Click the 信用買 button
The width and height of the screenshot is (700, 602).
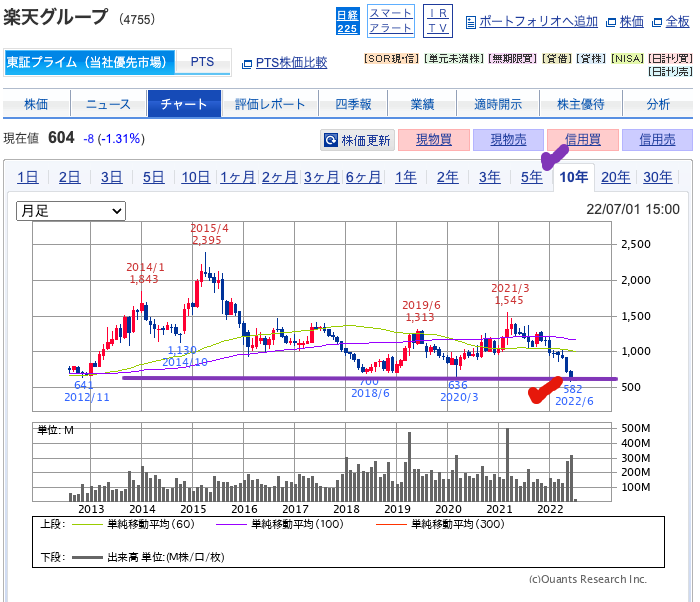point(583,140)
